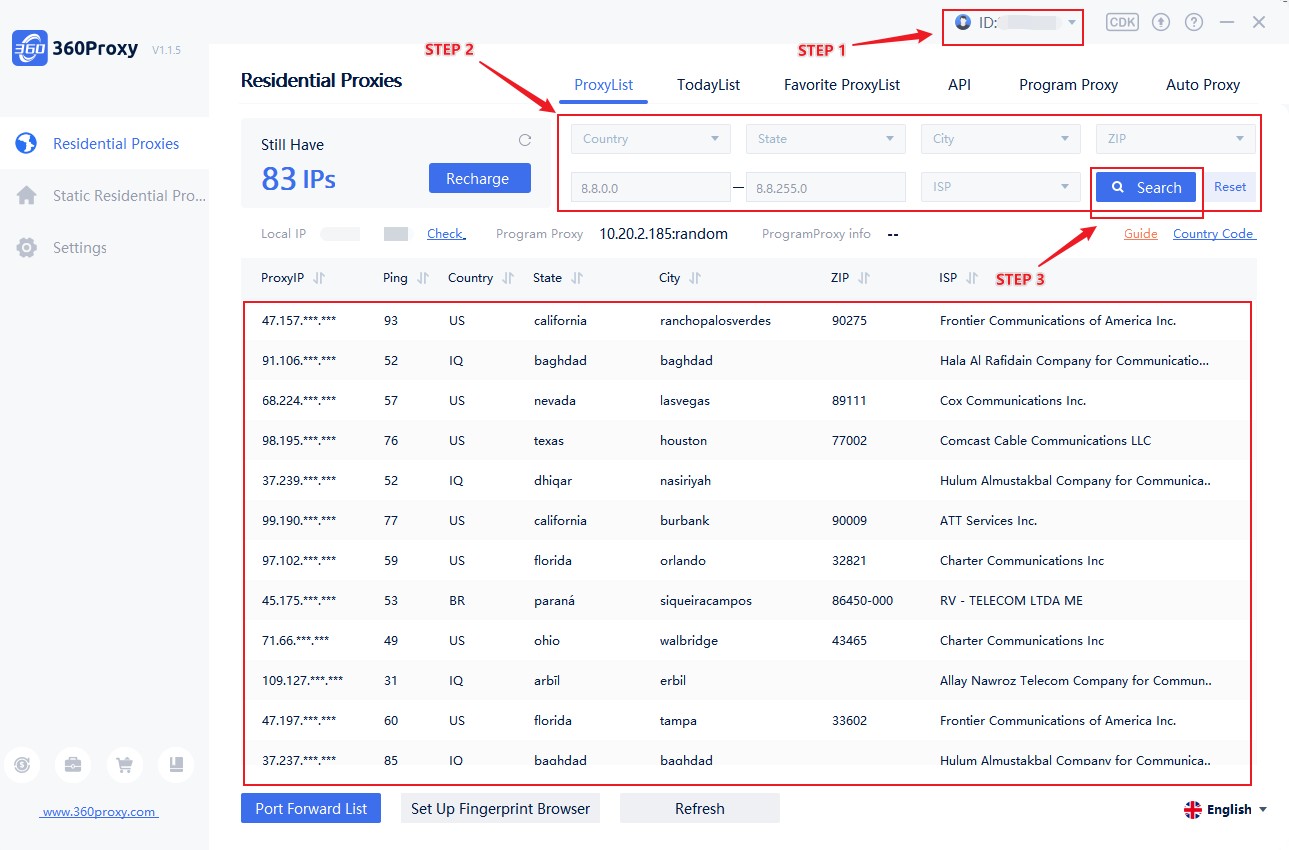1289x850 pixels.
Task: Switch to the ProxyList tab
Action: (x=604, y=85)
